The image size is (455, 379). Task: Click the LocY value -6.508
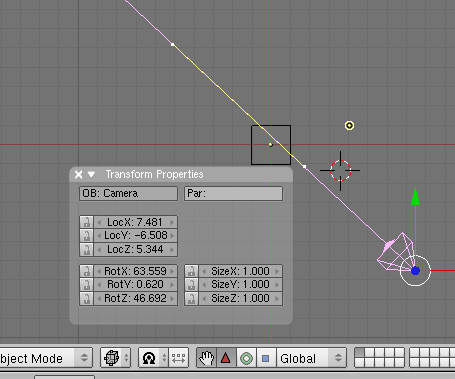(135, 236)
